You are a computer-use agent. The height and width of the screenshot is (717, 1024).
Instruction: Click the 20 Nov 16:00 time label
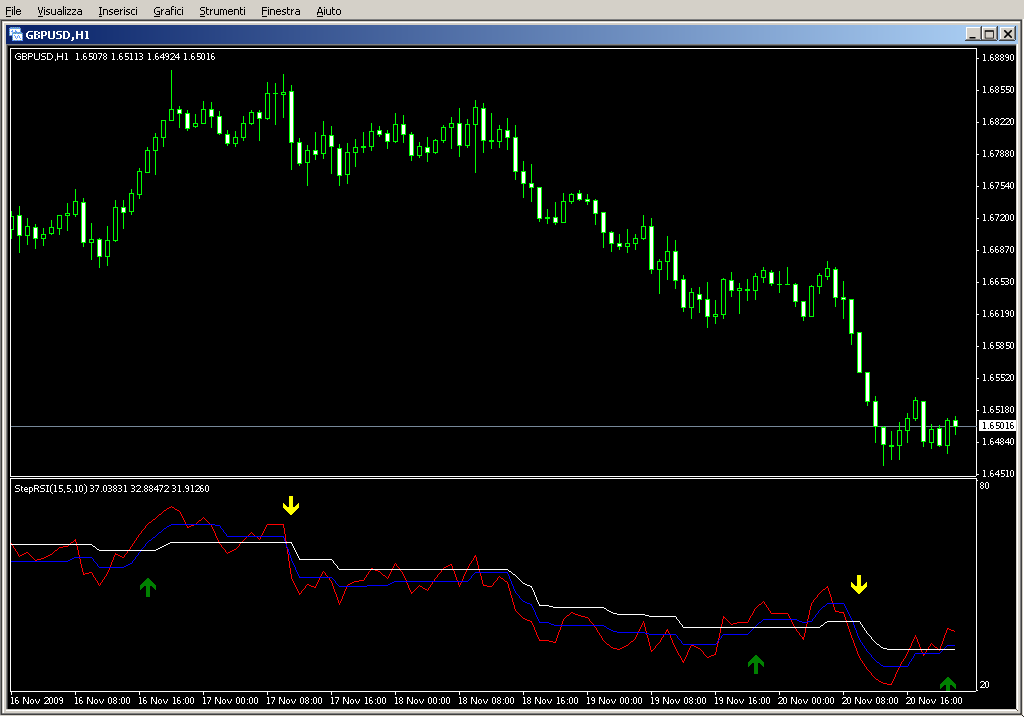[934, 701]
